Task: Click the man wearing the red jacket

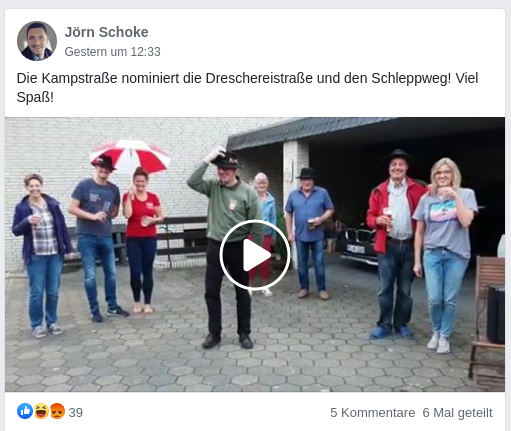Action: click(x=396, y=243)
